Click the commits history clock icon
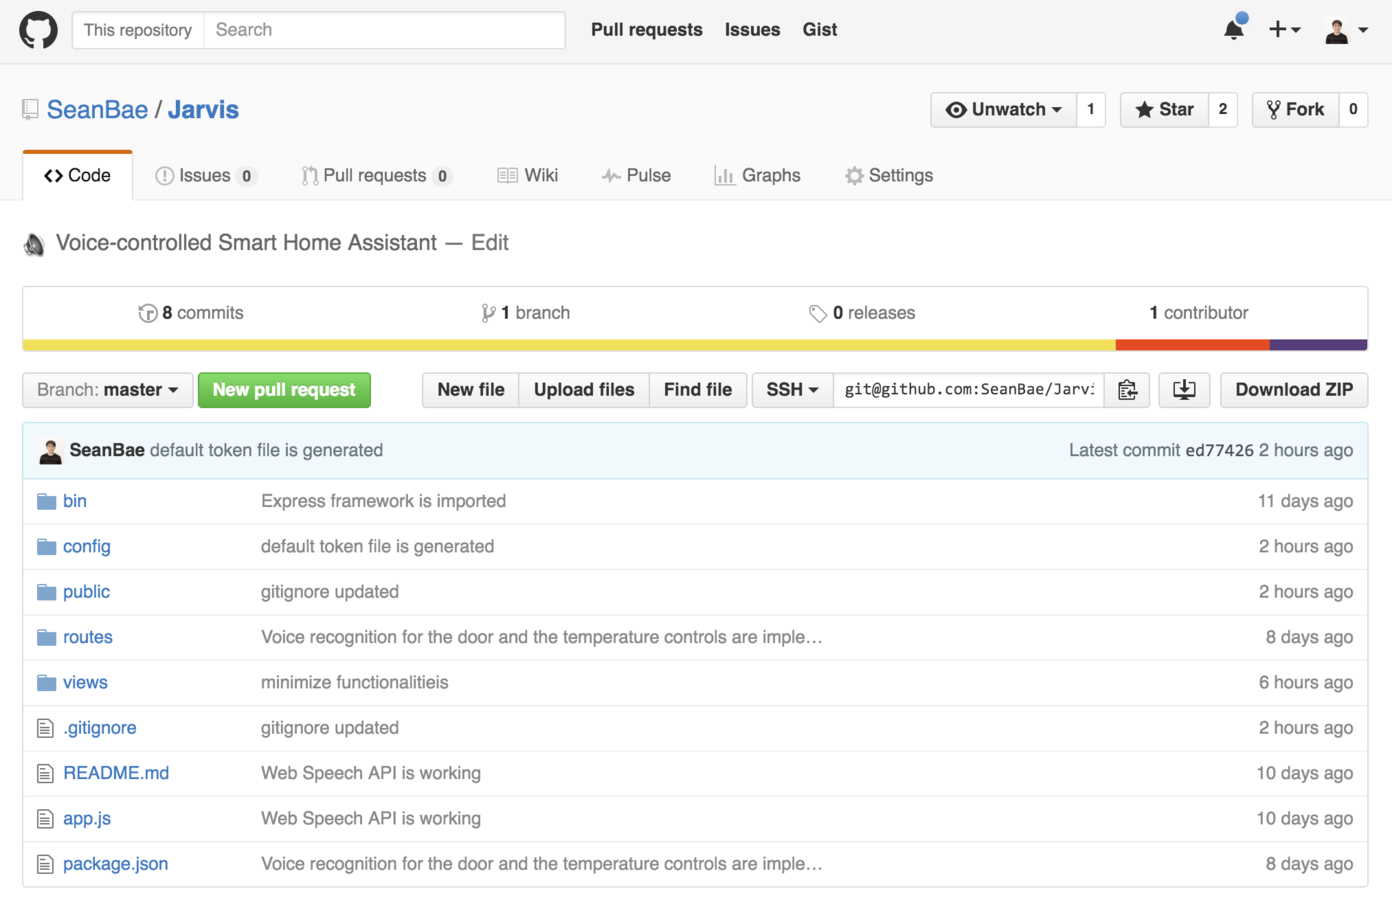The height and width of the screenshot is (900, 1392). (x=147, y=313)
